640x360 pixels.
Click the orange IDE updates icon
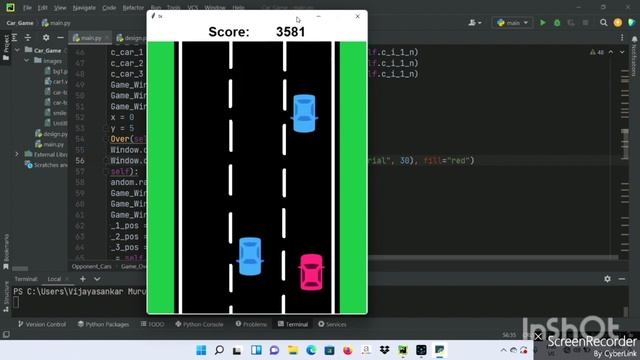[618, 23]
